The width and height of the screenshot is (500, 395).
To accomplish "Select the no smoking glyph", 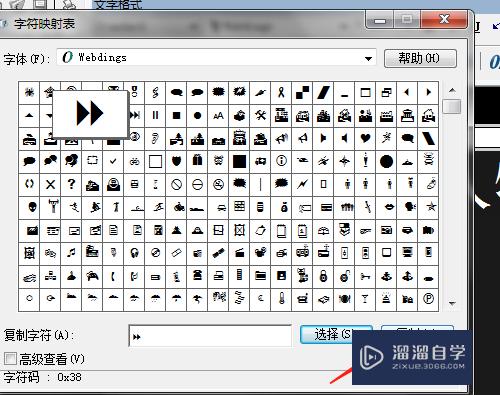I will point(218,184).
